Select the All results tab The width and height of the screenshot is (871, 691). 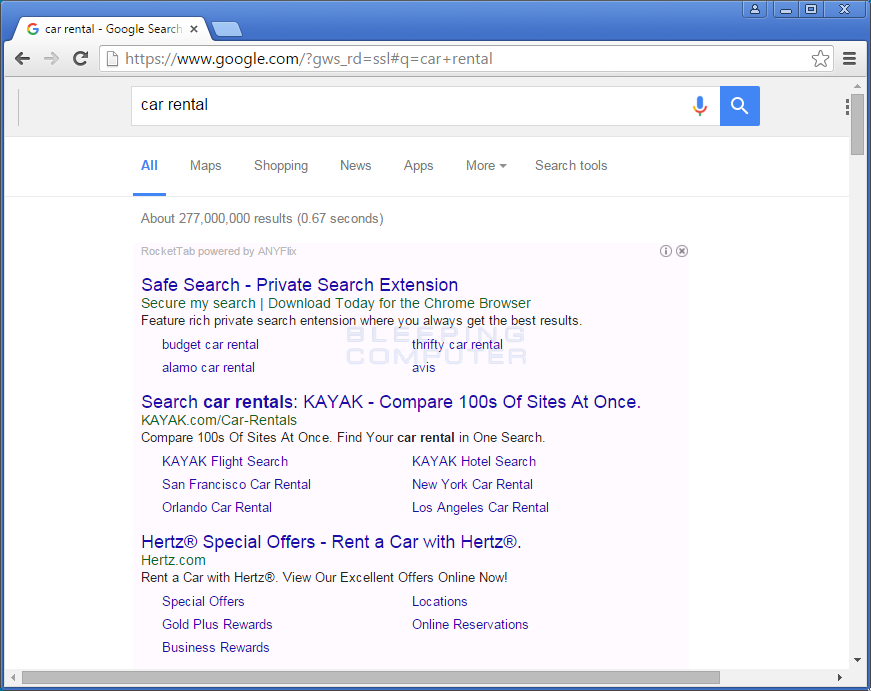pos(149,166)
